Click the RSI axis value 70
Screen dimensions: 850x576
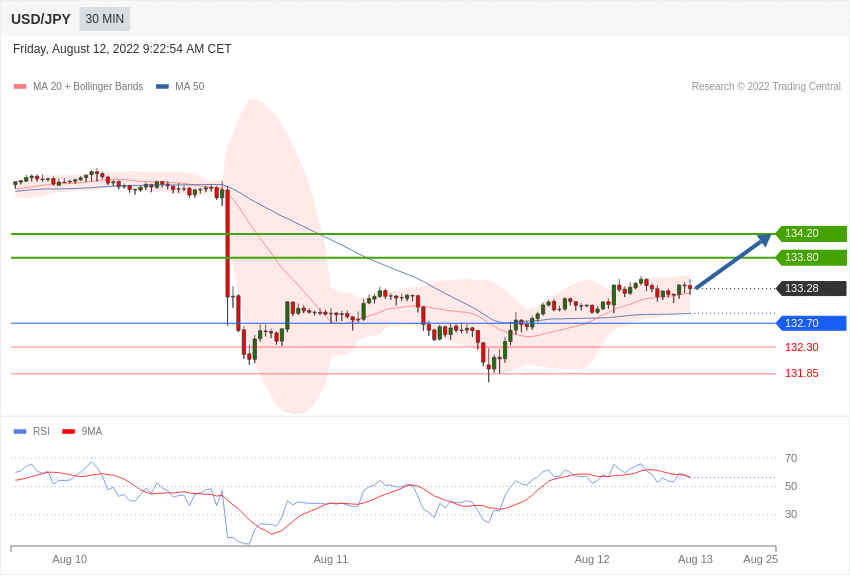(791, 458)
